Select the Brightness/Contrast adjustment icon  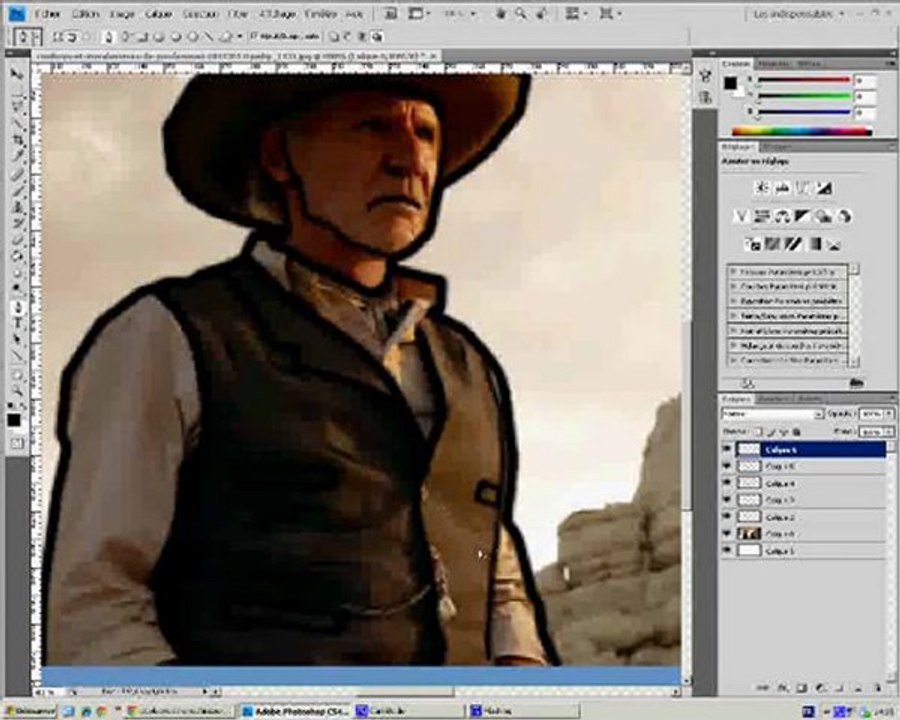pyautogui.click(x=762, y=187)
